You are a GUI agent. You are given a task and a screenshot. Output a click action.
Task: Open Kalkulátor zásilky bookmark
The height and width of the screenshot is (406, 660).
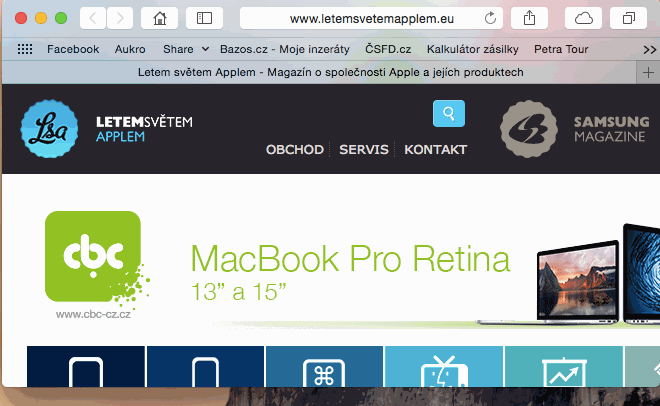pyautogui.click(x=472, y=49)
